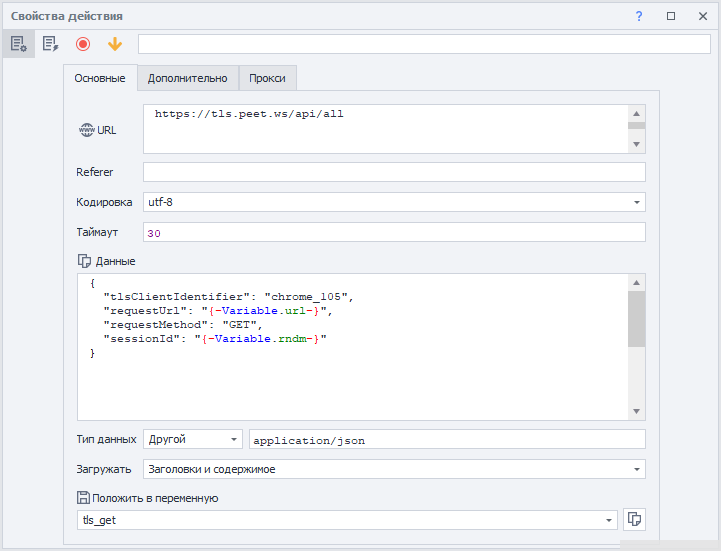Click the edit notes icon with pencil
Image resolution: width=721 pixels, height=551 pixels.
(50, 44)
